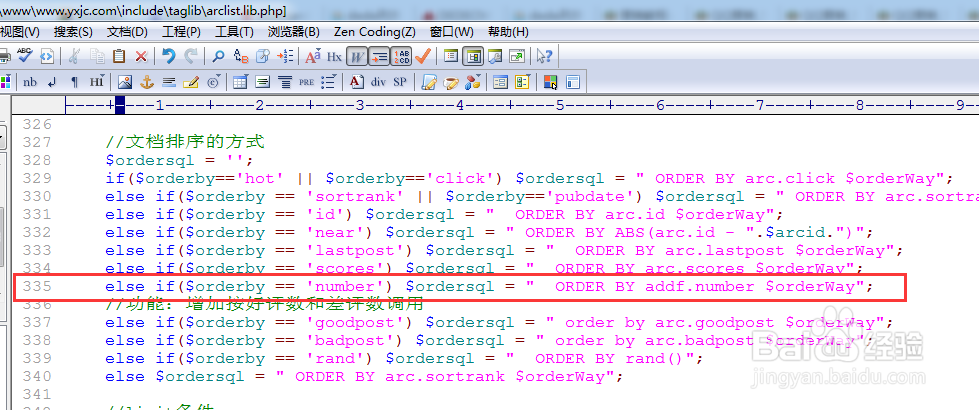979x410 pixels.
Task: Open the HTML color picker
Action: (550, 82)
